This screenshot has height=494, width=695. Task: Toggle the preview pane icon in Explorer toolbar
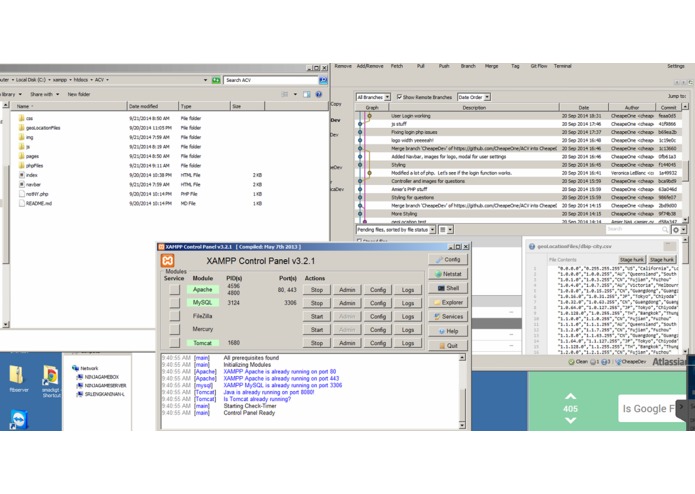307,94
